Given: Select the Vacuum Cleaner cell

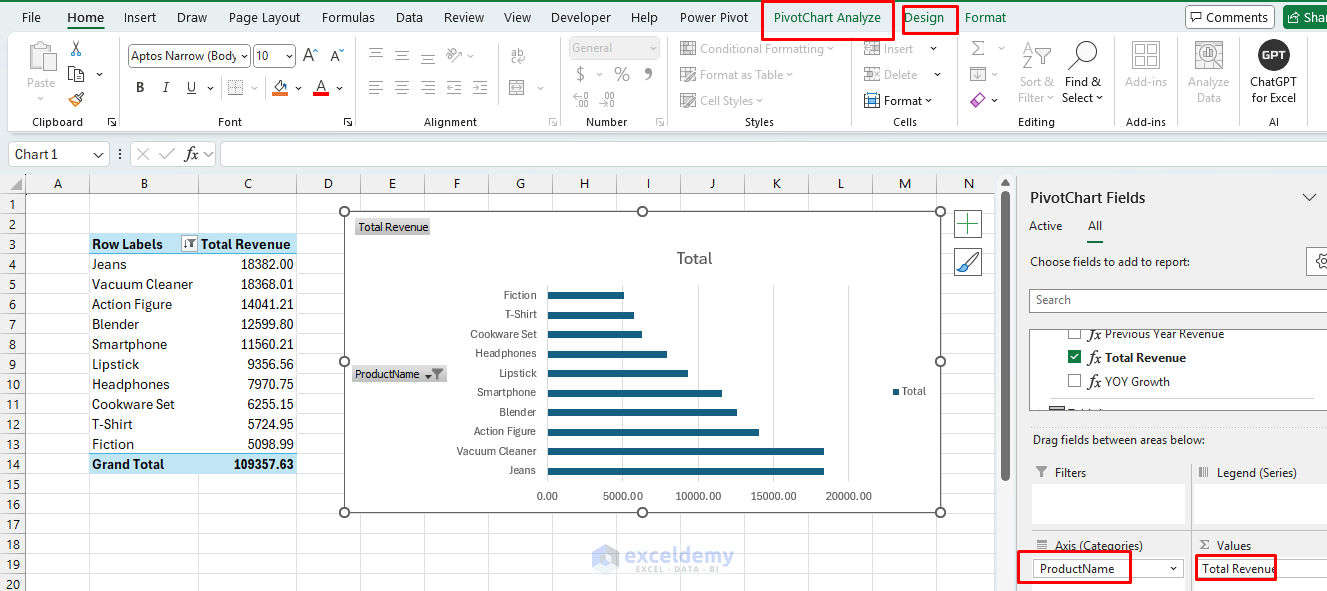Looking at the screenshot, I should (x=144, y=284).
